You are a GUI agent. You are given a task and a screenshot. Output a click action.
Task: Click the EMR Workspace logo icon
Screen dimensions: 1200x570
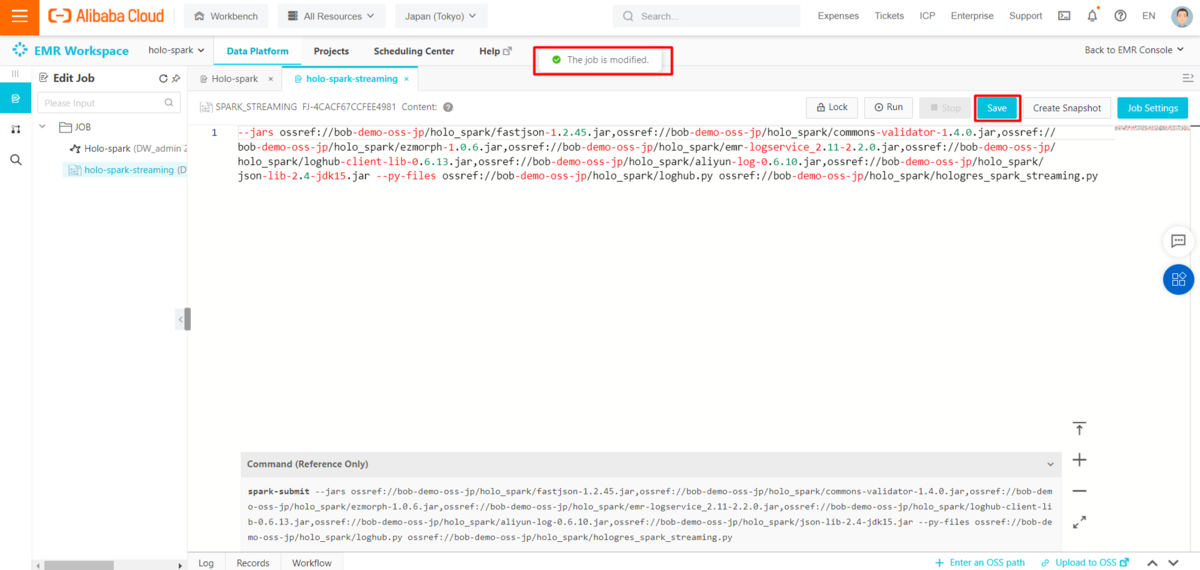click(20, 51)
